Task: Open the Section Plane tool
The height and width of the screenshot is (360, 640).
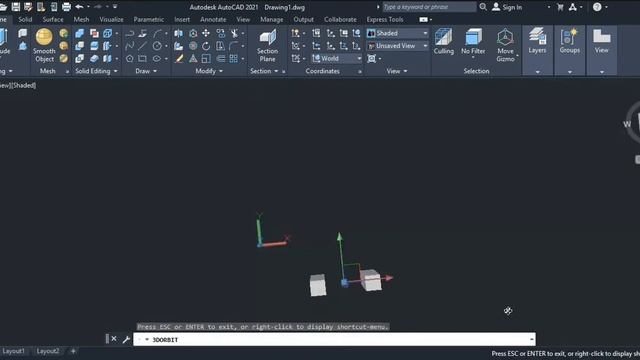Action: click(x=267, y=46)
